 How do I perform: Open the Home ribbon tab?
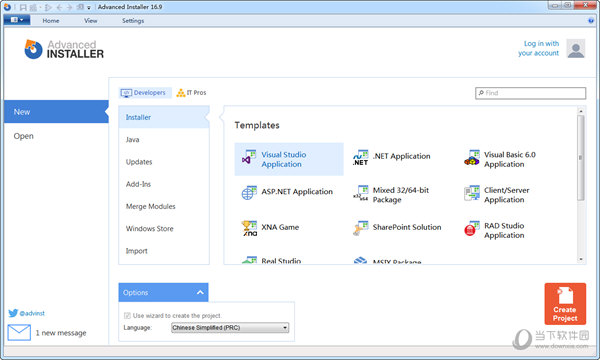(51, 21)
